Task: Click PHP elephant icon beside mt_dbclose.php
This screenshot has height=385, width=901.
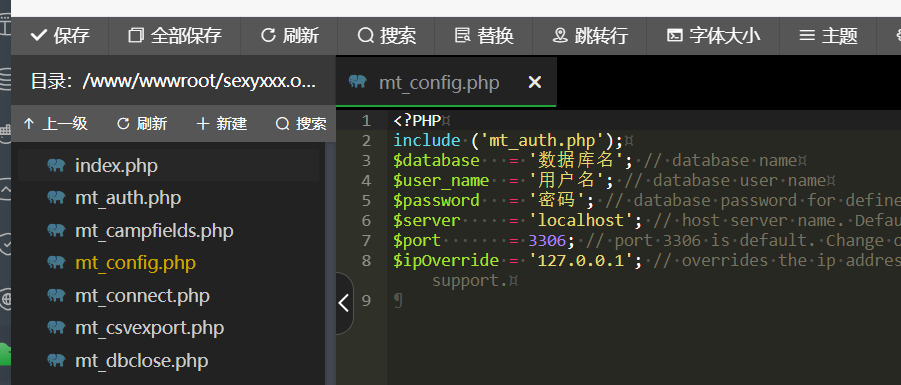Action: click(x=56, y=360)
